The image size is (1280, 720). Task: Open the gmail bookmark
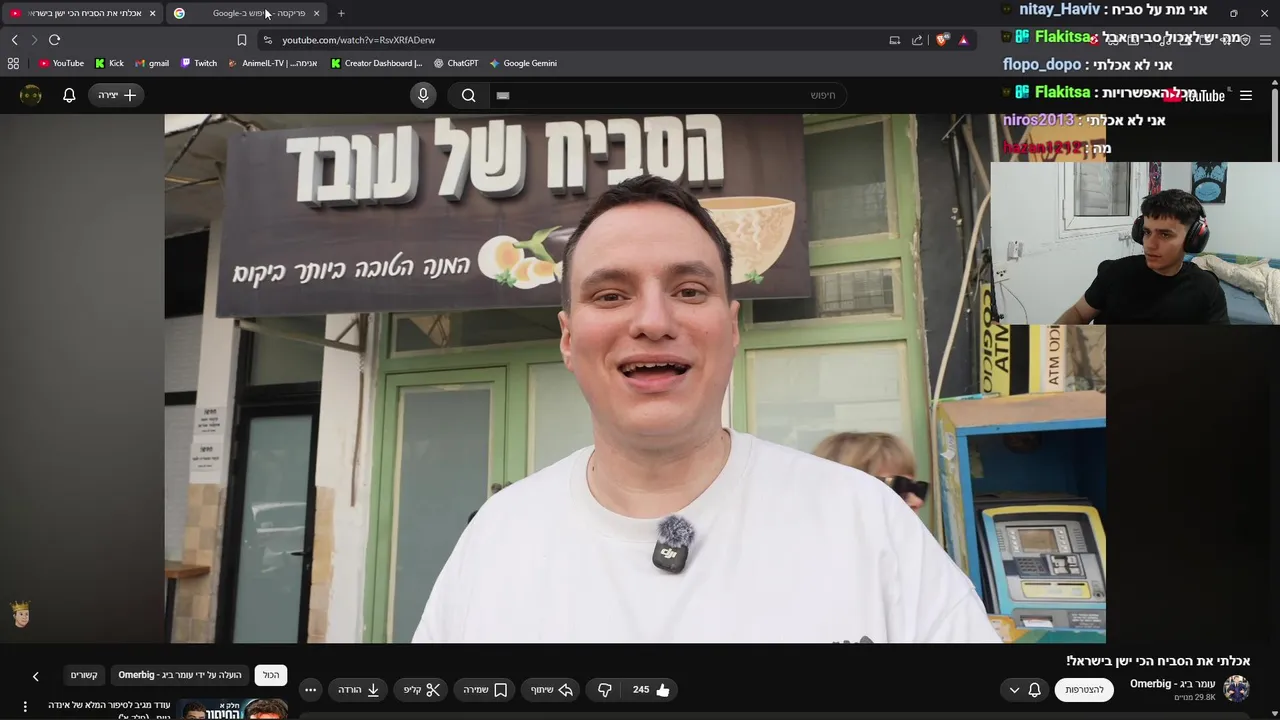click(152, 63)
